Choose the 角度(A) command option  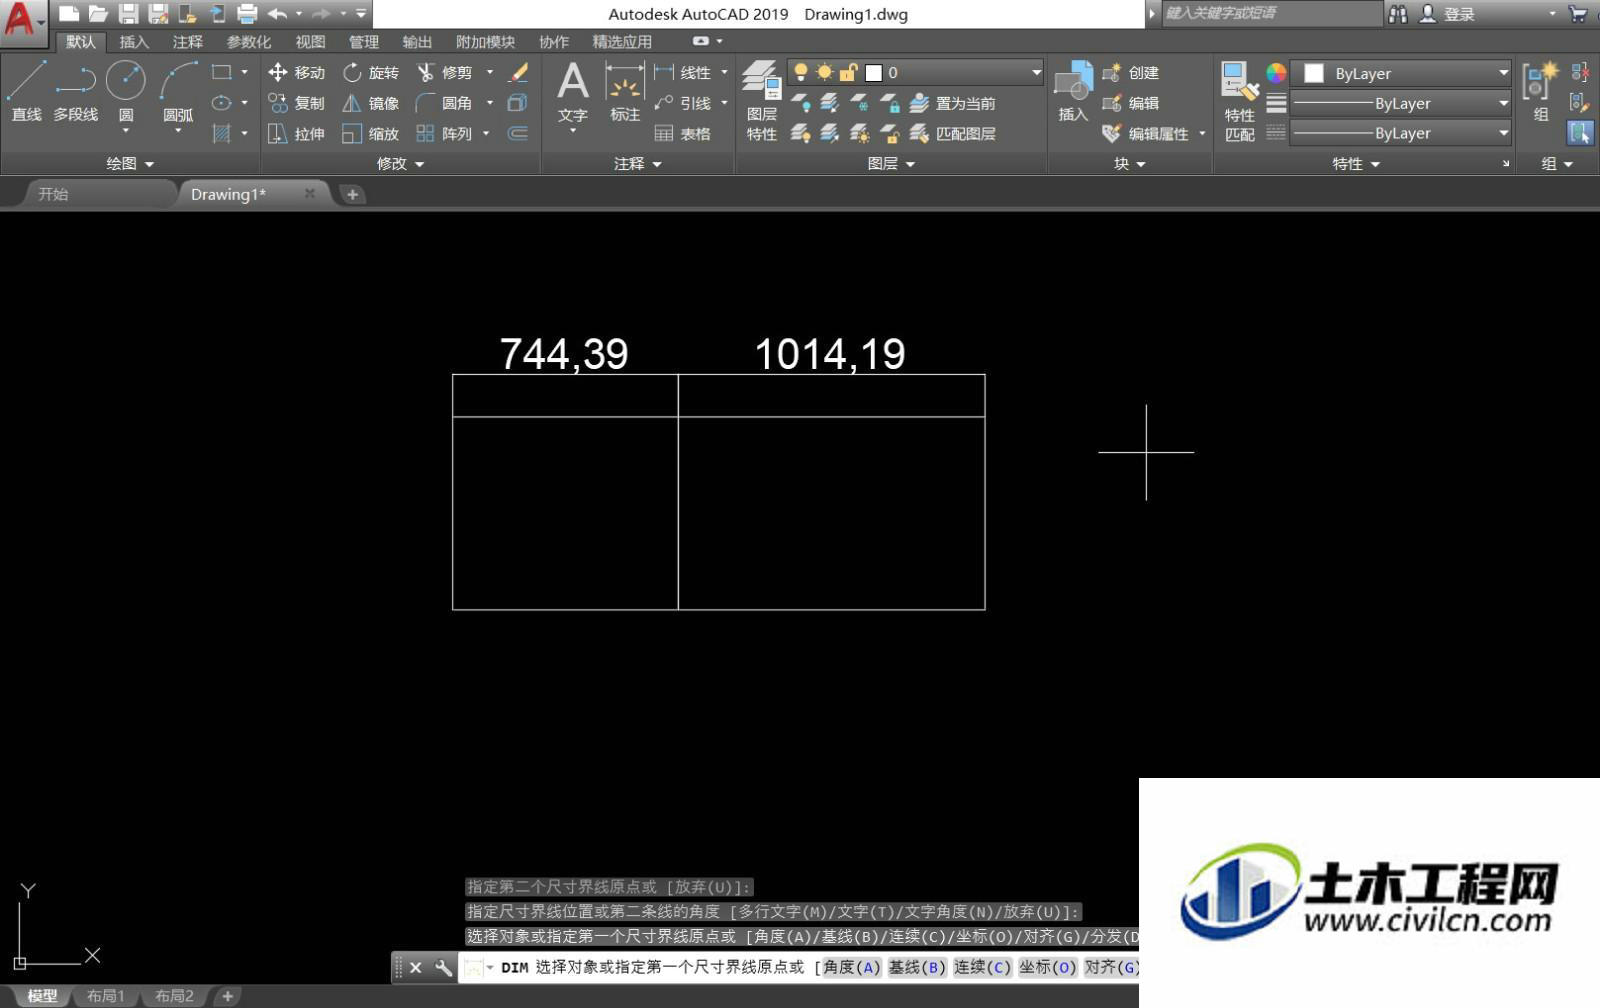pyautogui.click(x=851, y=967)
